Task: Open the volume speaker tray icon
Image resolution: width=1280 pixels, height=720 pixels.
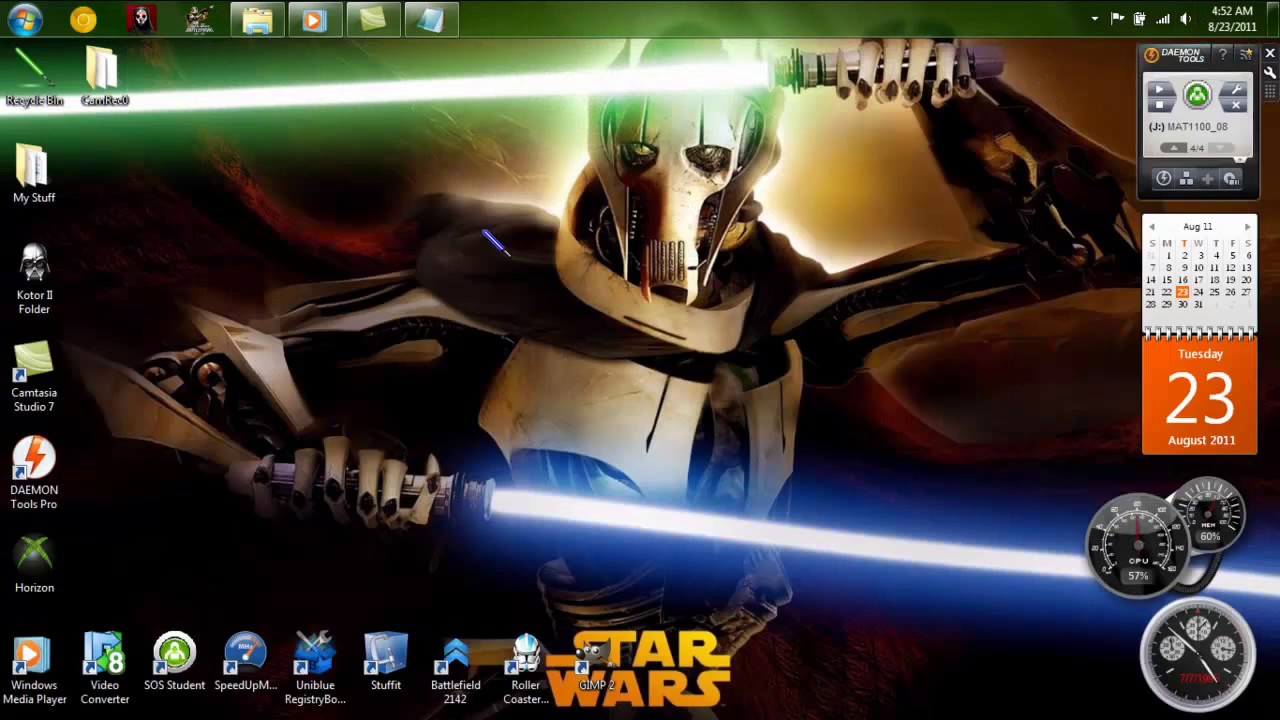Action: pyautogui.click(x=1186, y=19)
